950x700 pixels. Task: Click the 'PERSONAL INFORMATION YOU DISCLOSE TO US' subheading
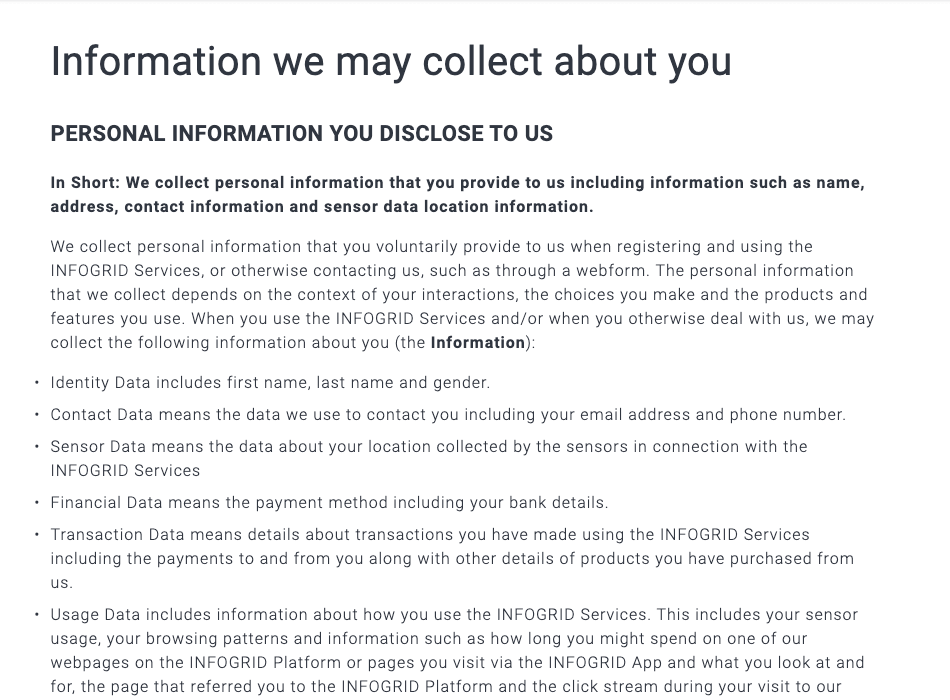click(302, 133)
